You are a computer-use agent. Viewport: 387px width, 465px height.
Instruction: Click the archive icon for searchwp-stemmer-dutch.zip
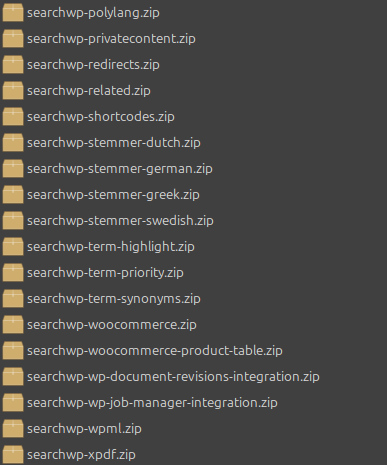coord(13,143)
